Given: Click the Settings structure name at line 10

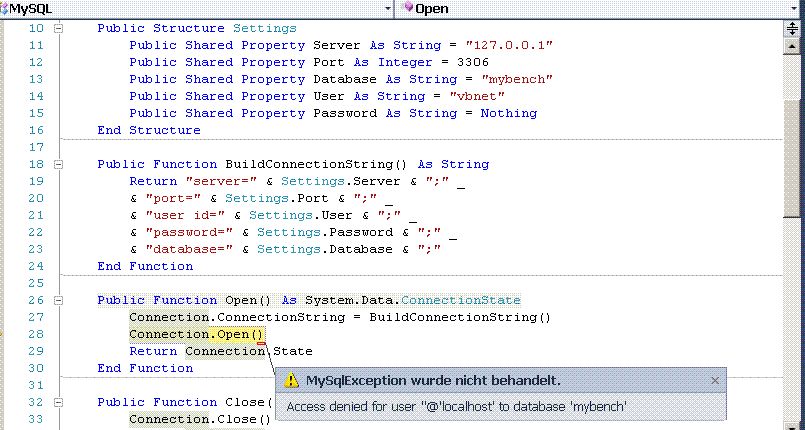Looking at the screenshot, I should pos(264,28).
